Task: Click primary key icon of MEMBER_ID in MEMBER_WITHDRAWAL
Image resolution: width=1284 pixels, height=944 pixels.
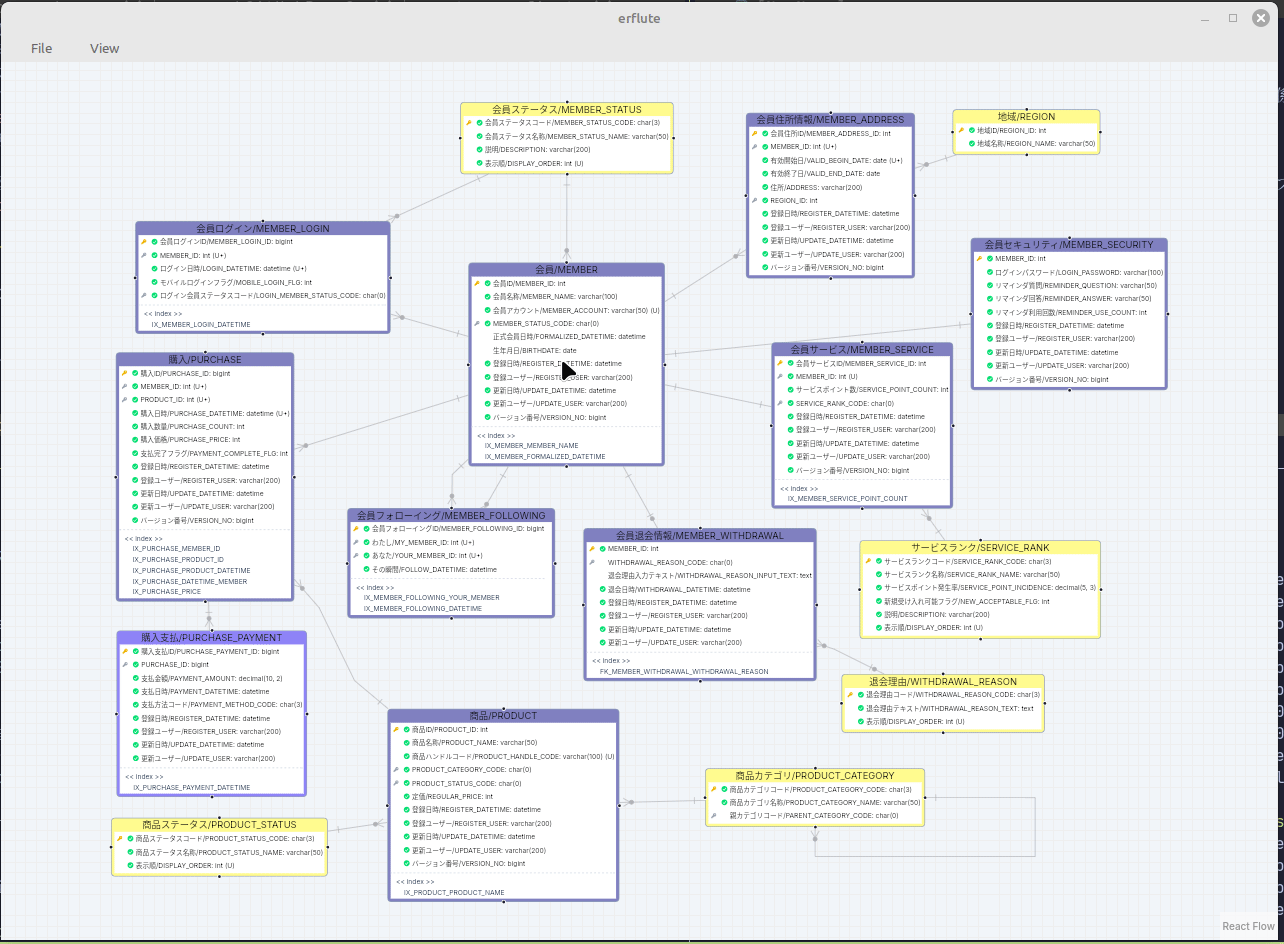Action: (592, 548)
